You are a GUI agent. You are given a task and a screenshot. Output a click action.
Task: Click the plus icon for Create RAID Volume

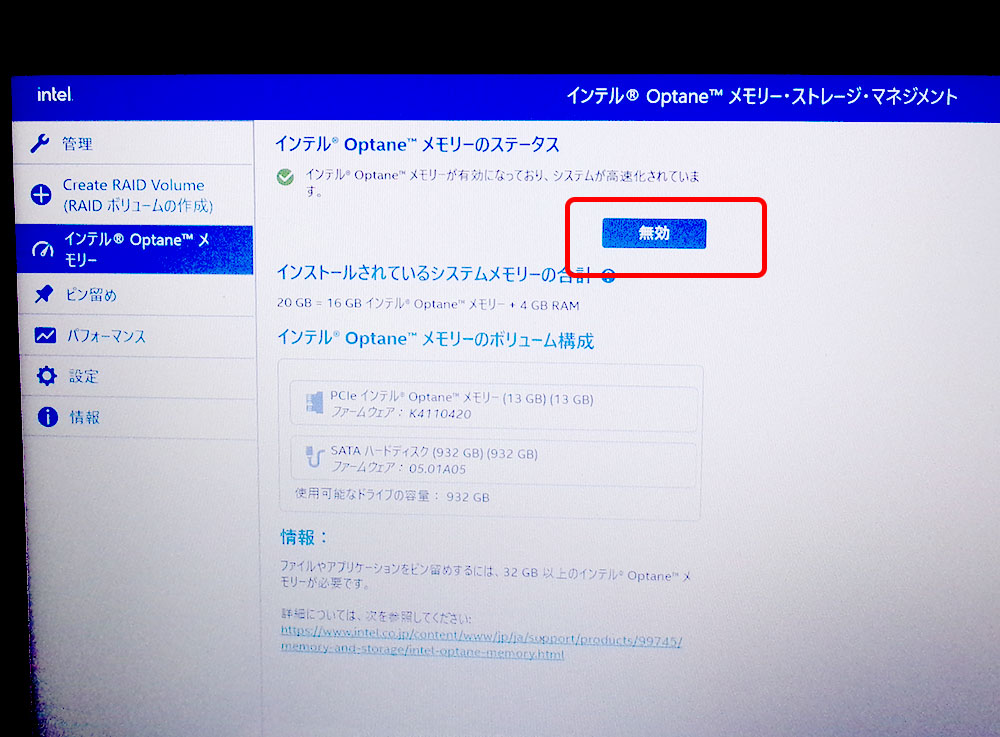[x=41, y=195]
